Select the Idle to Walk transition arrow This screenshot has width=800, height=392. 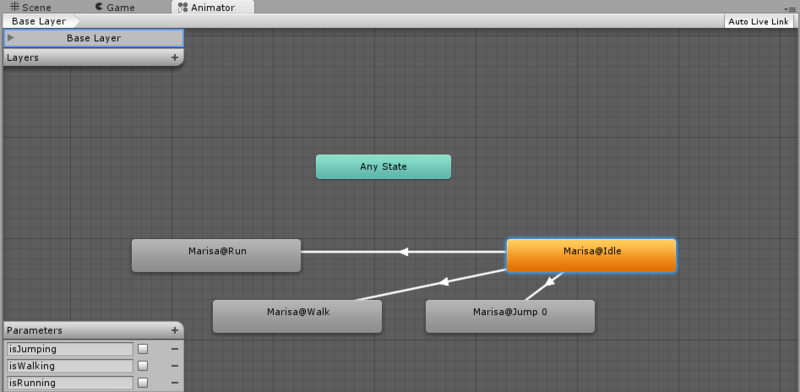point(443,282)
